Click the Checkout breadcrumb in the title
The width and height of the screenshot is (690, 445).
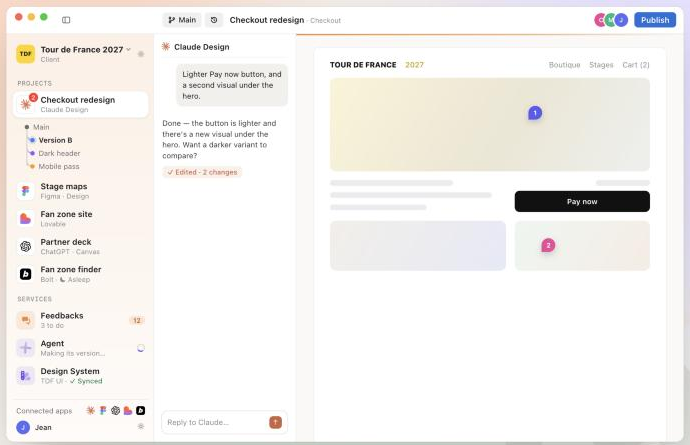tap(325, 20)
